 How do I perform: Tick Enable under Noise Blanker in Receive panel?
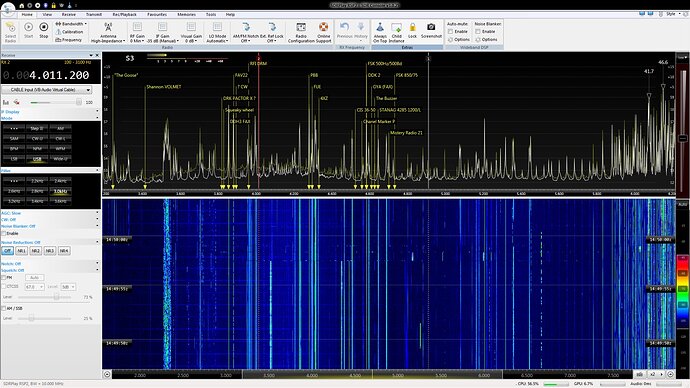coord(4,233)
